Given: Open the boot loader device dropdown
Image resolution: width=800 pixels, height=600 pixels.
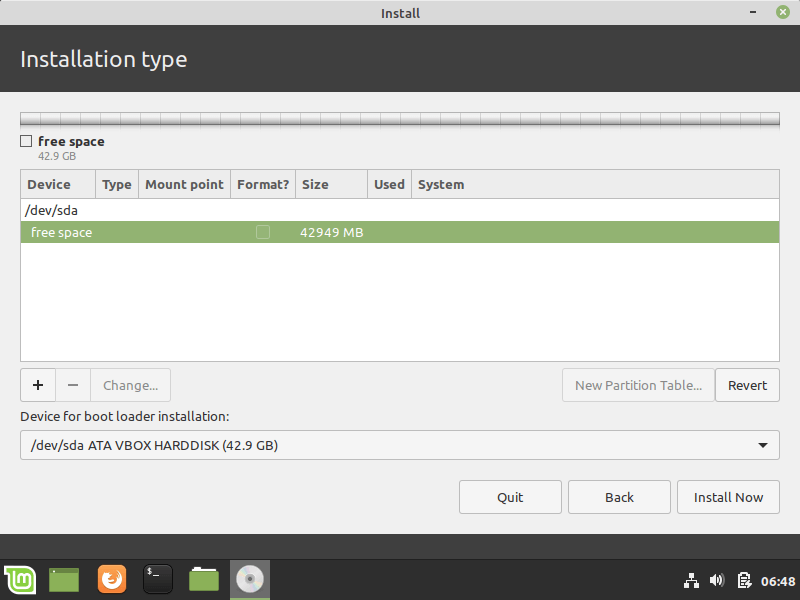Looking at the screenshot, I should coord(399,445).
